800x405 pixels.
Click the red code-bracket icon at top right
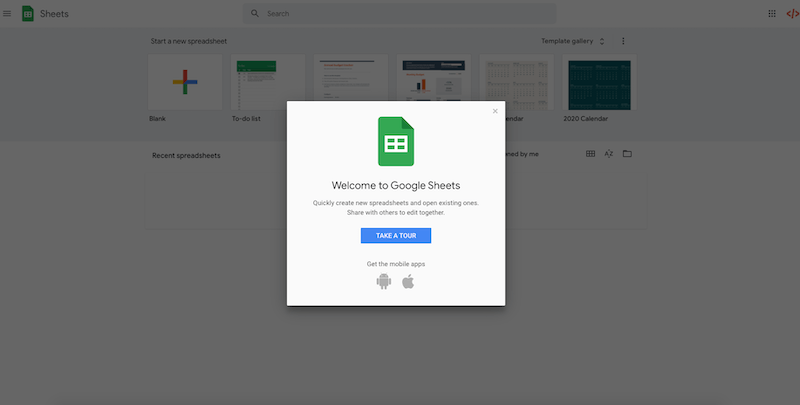pyautogui.click(x=791, y=13)
